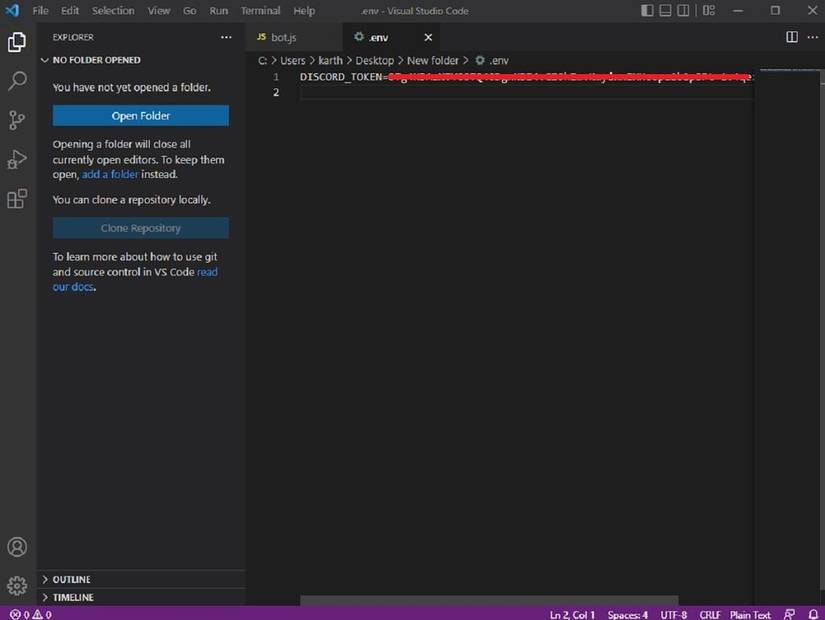
Task: Open the Search view in activity bar
Action: click(x=17, y=81)
